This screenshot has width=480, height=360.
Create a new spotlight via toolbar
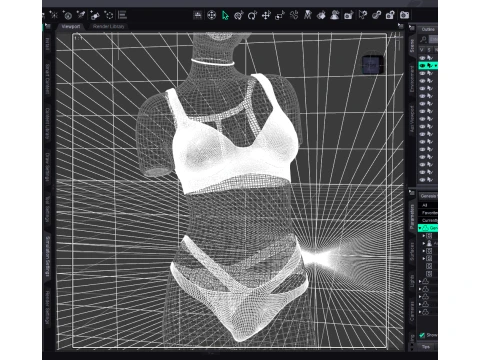(x=81, y=15)
